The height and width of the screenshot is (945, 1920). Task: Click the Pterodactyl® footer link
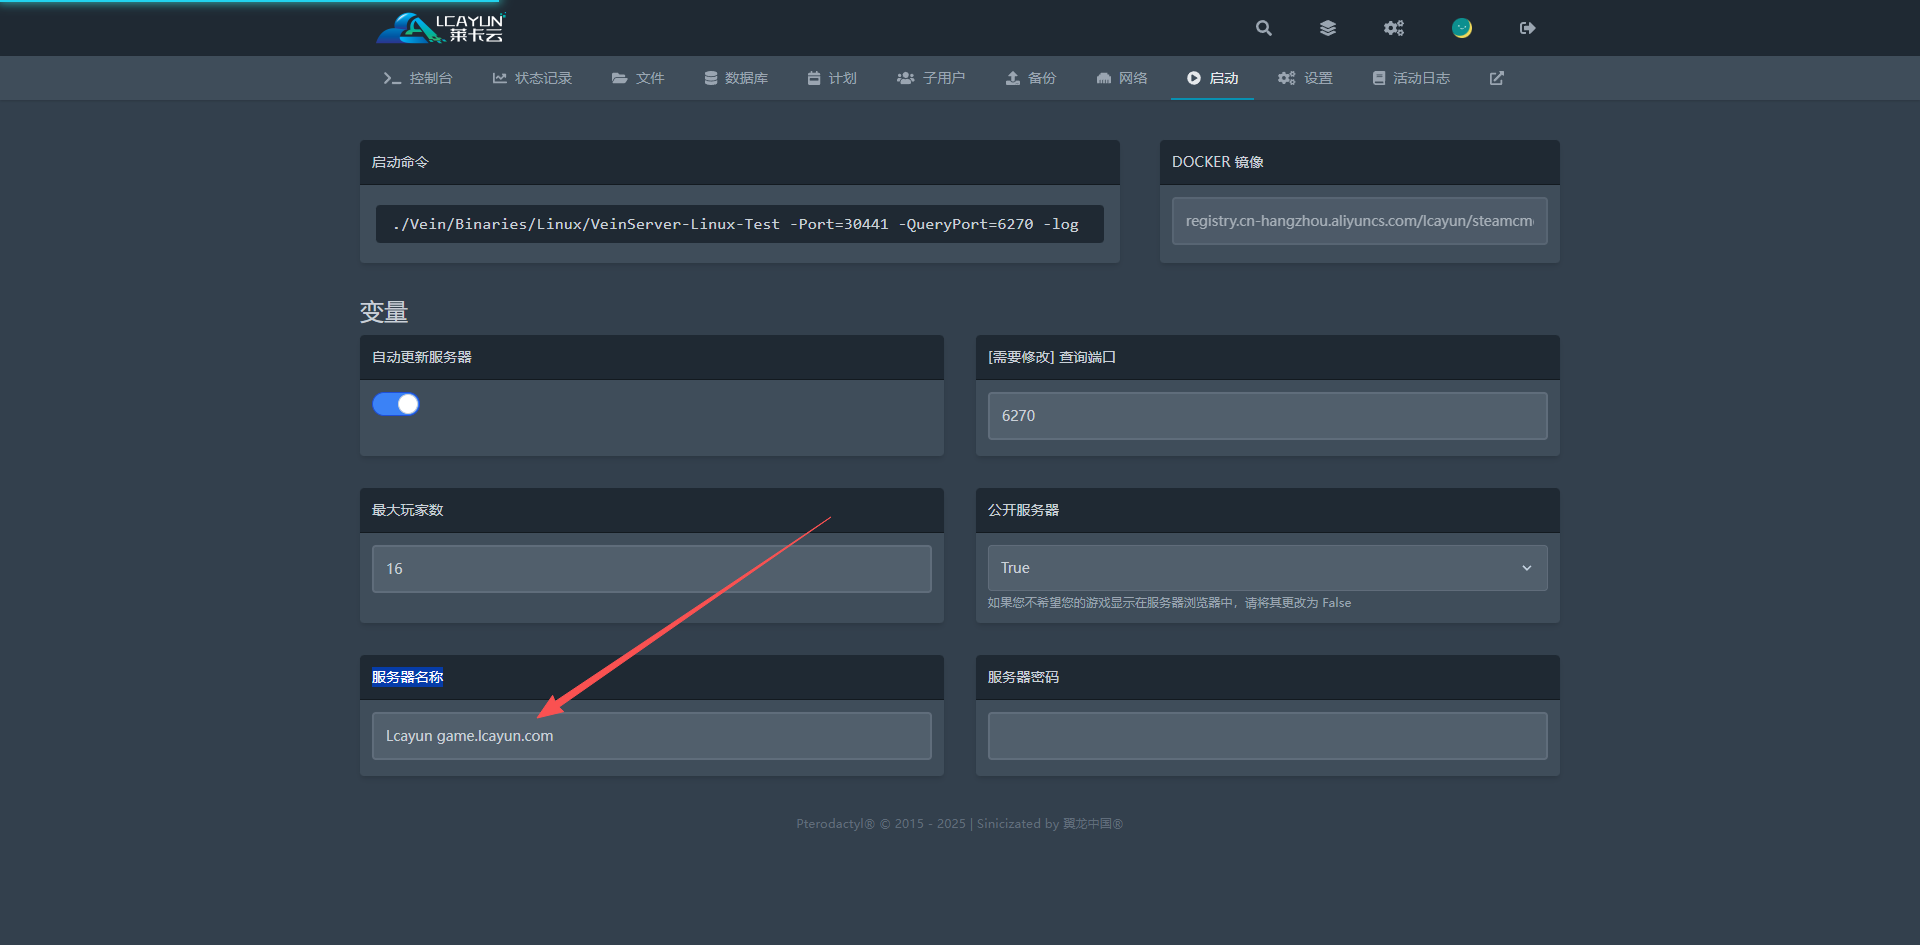[835, 824]
